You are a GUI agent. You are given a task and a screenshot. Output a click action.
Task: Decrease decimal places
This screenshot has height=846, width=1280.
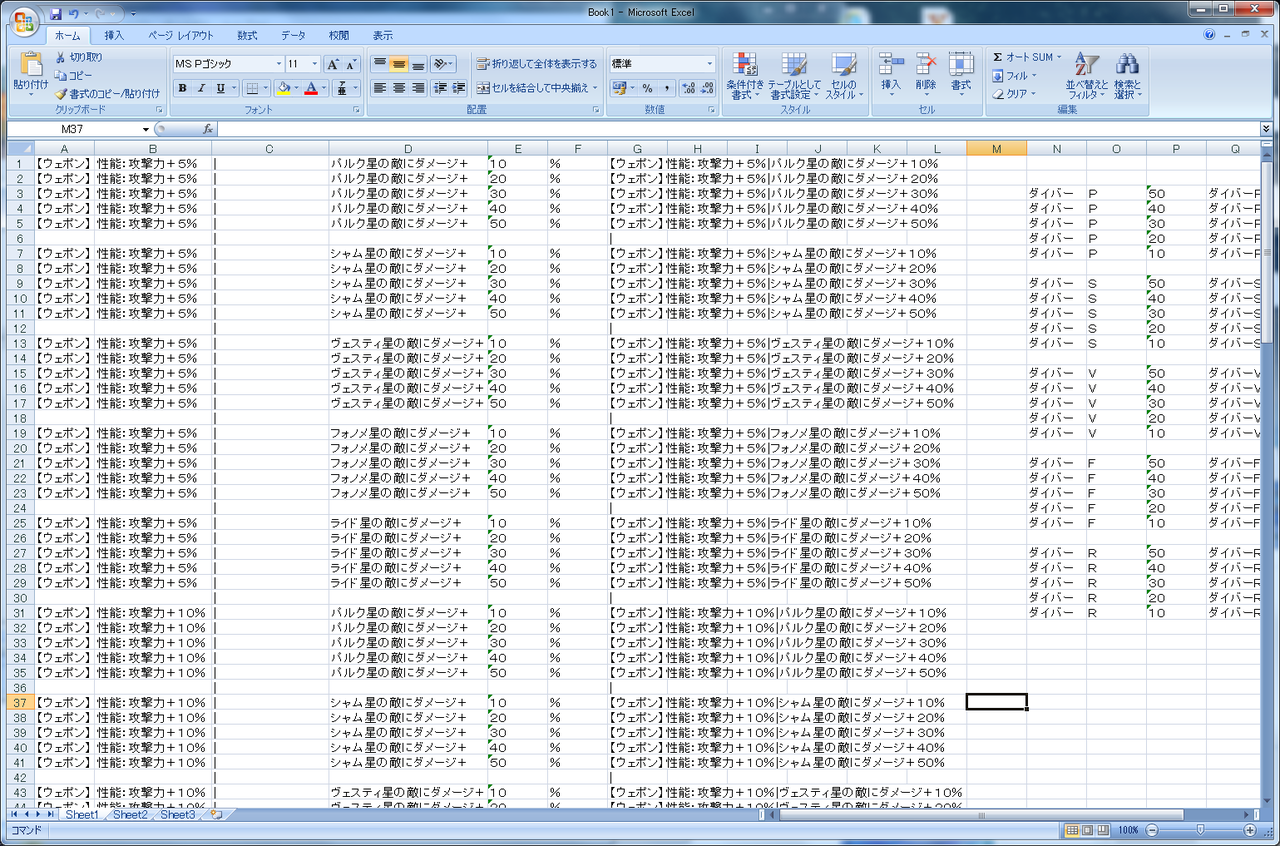tap(708, 88)
